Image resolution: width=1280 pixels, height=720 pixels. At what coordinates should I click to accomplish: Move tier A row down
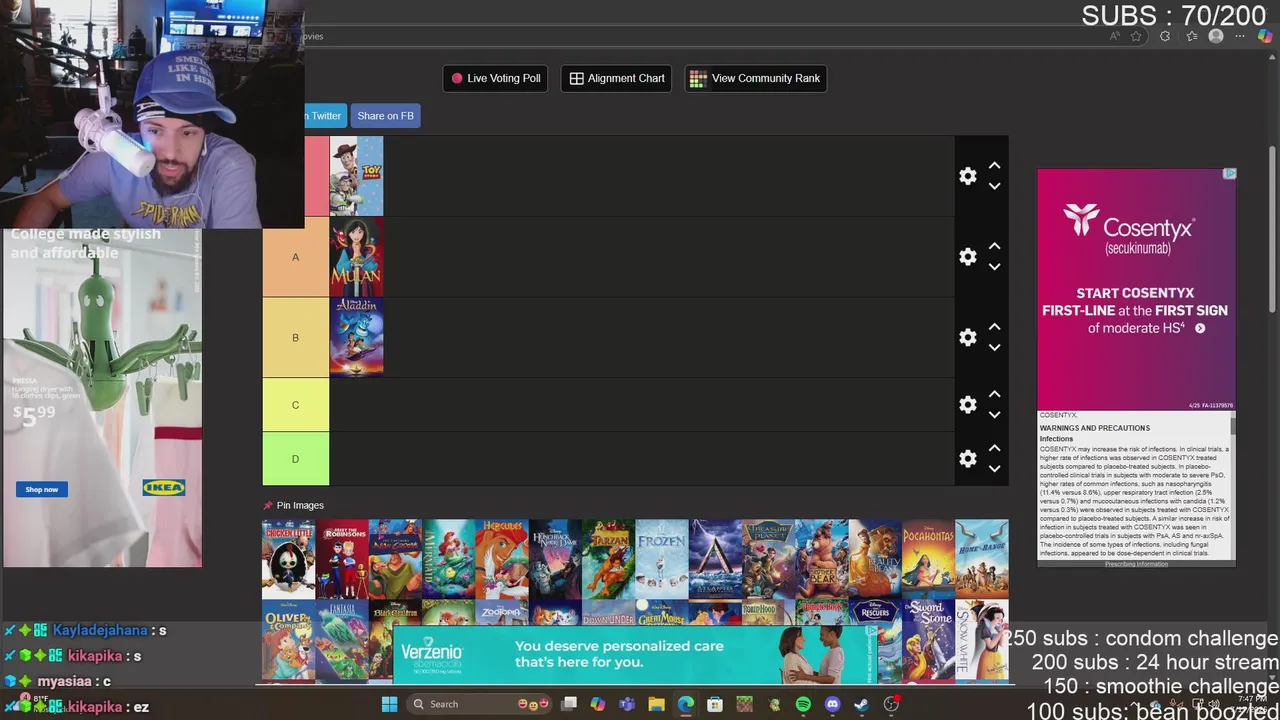click(994, 267)
